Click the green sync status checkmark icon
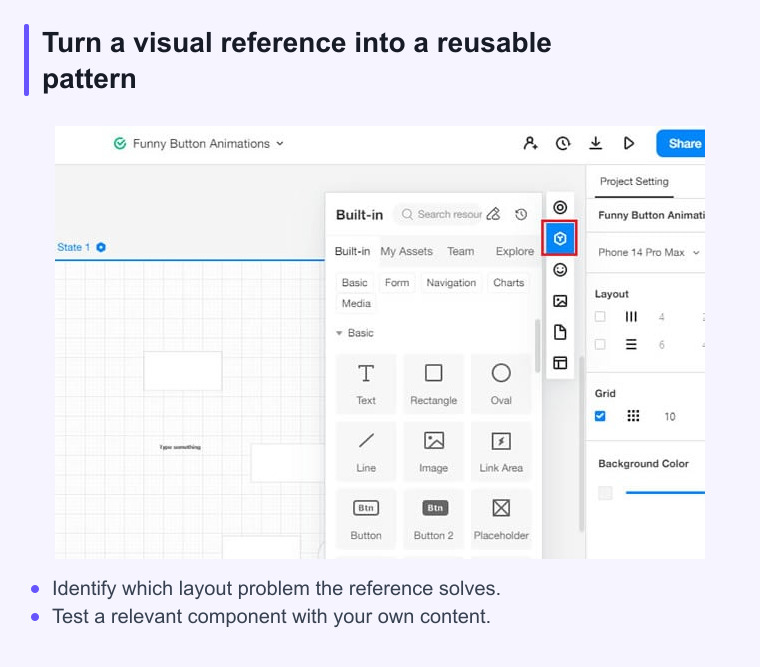This screenshot has height=667, width=760. click(120, 143)
